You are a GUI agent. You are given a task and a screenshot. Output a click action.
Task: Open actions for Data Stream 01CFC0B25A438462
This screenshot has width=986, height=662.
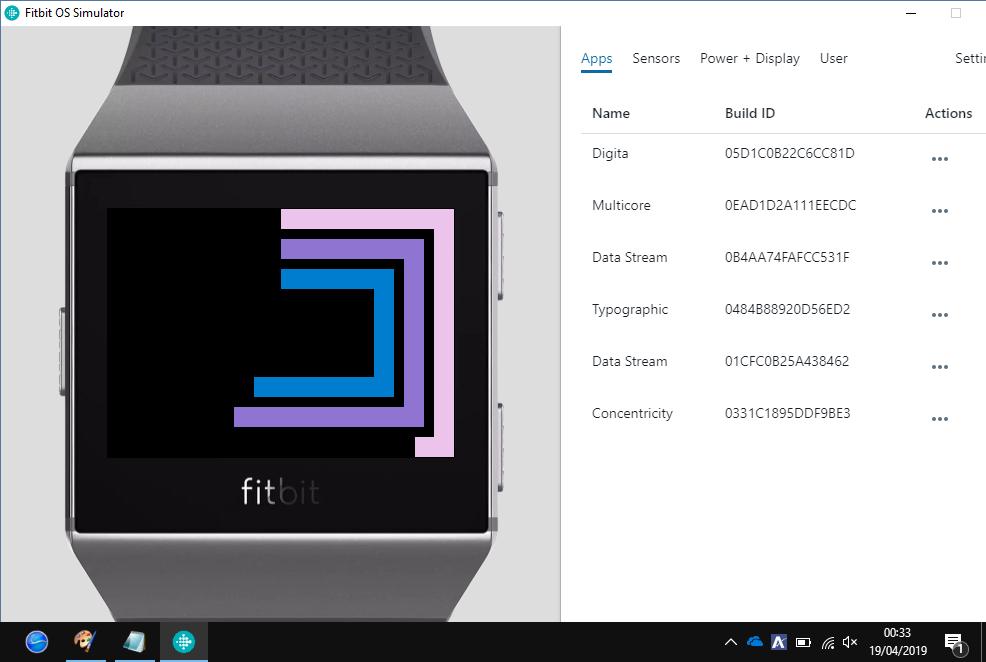(939, 367)
